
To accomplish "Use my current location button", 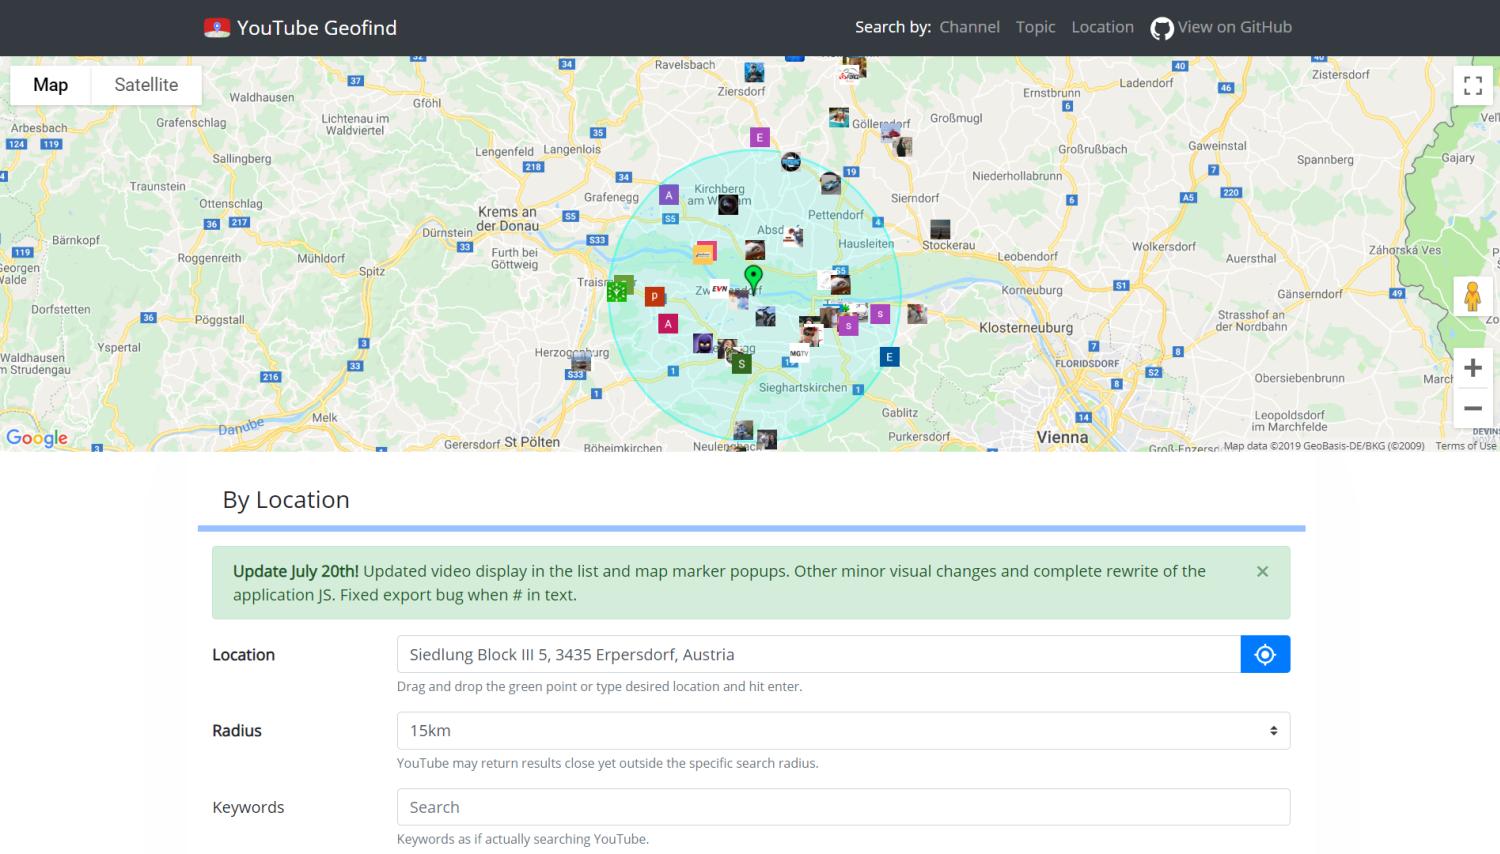I will (x=1265, y=654).
